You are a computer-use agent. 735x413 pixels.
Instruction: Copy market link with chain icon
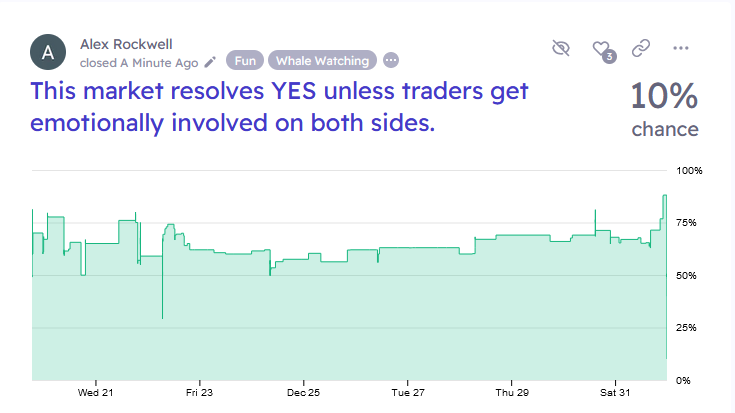pyautogui.click(x=641, y=48)
